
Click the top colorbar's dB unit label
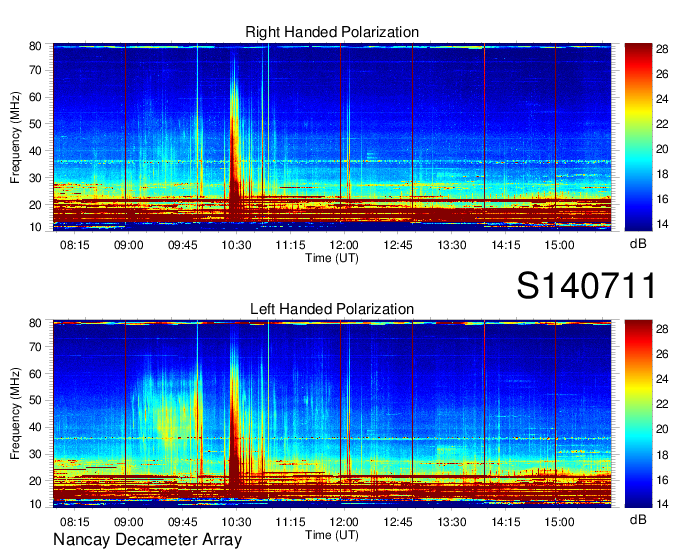(x=638, y=244)
